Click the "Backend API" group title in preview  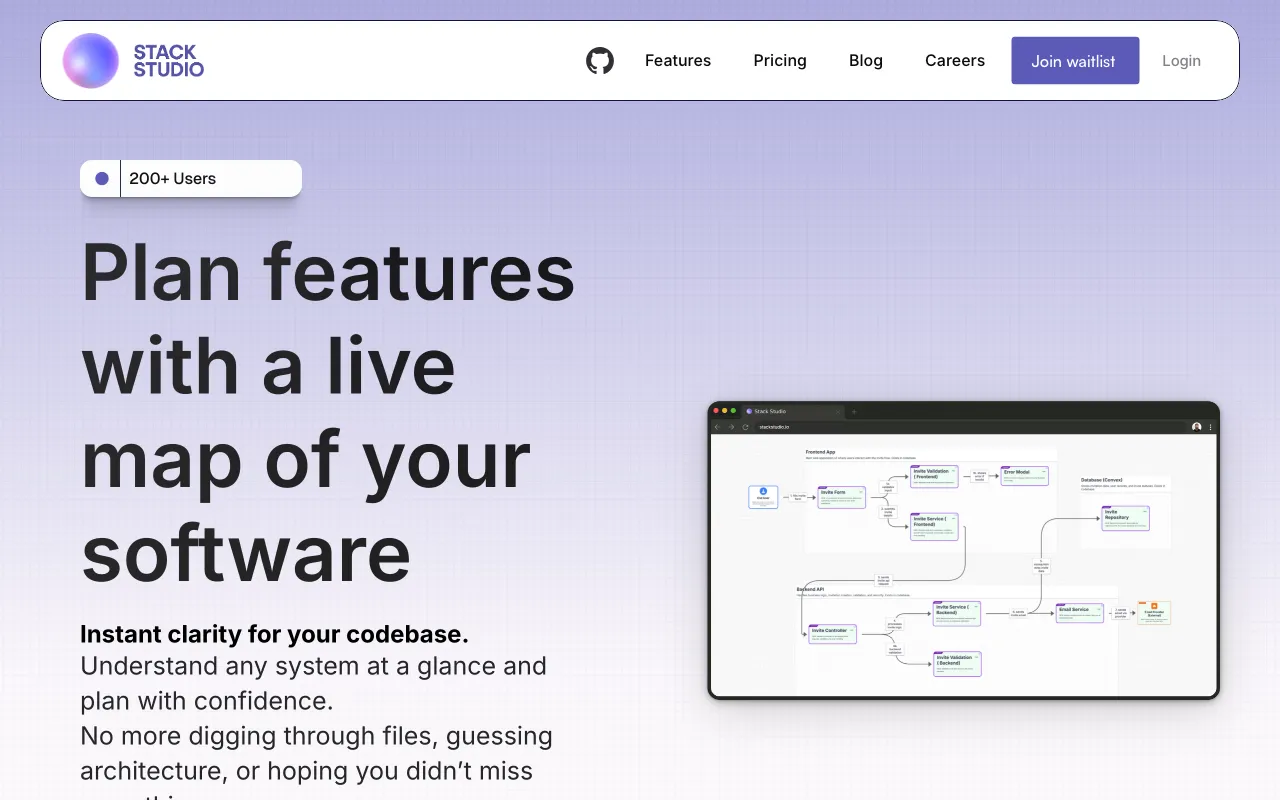(810, 589)
